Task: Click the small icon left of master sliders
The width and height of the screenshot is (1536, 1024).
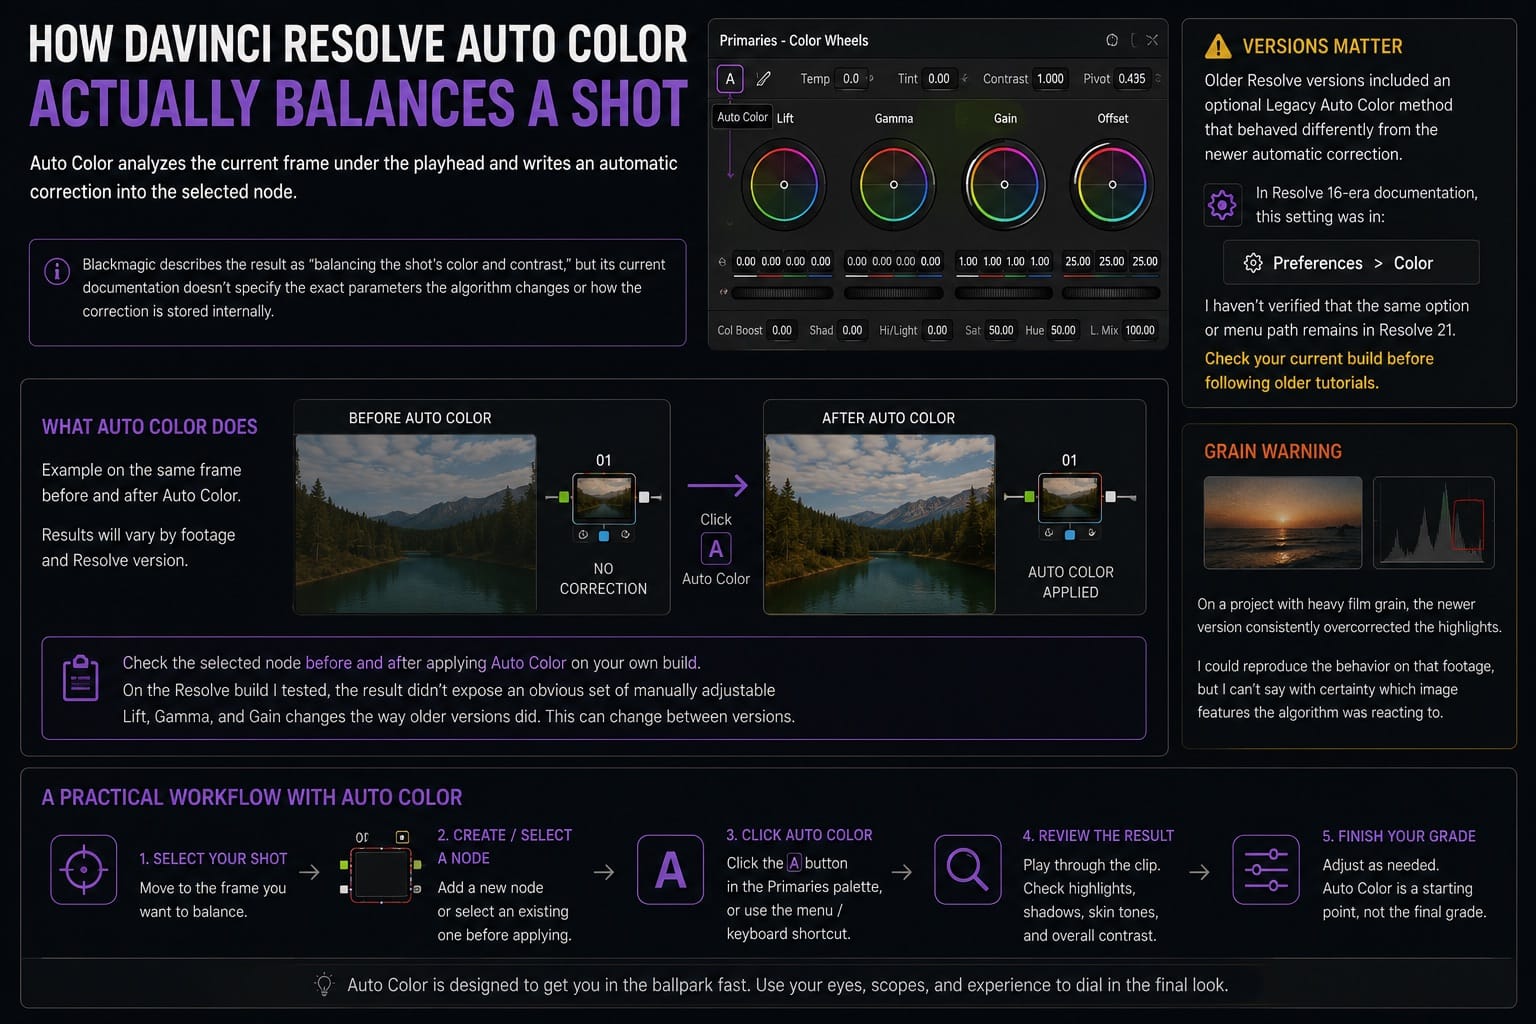Action: 723,293
